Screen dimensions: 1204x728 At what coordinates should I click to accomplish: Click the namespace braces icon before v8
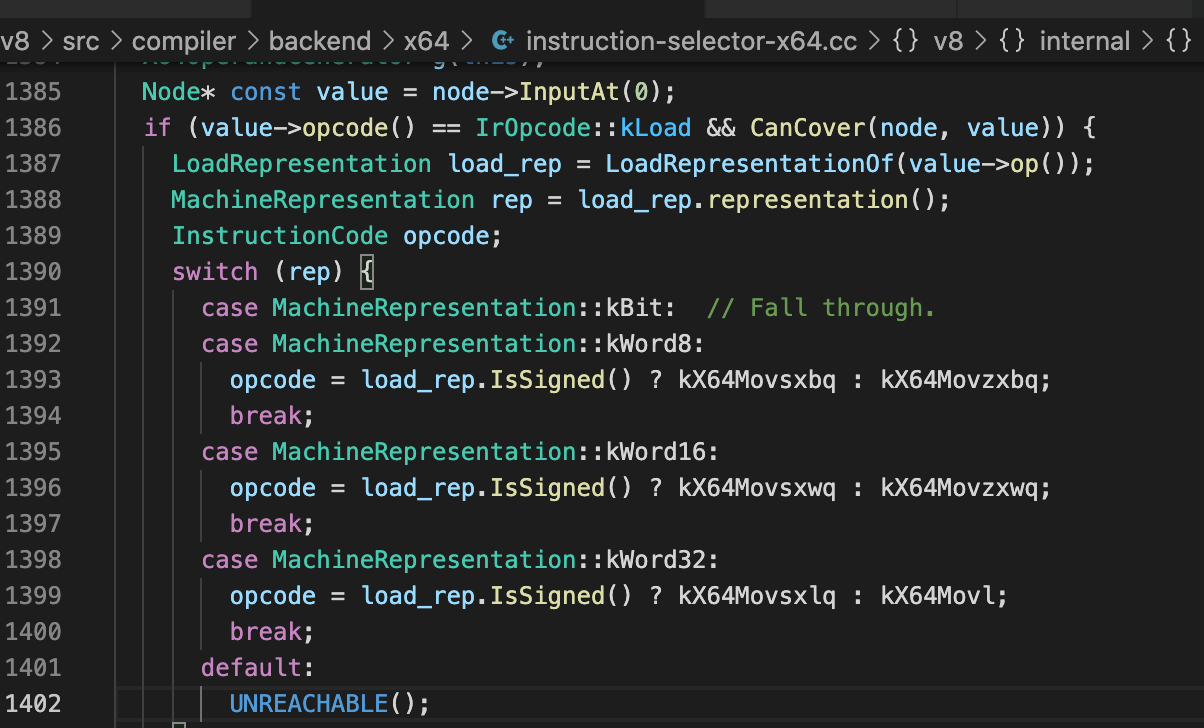(905, 41)
